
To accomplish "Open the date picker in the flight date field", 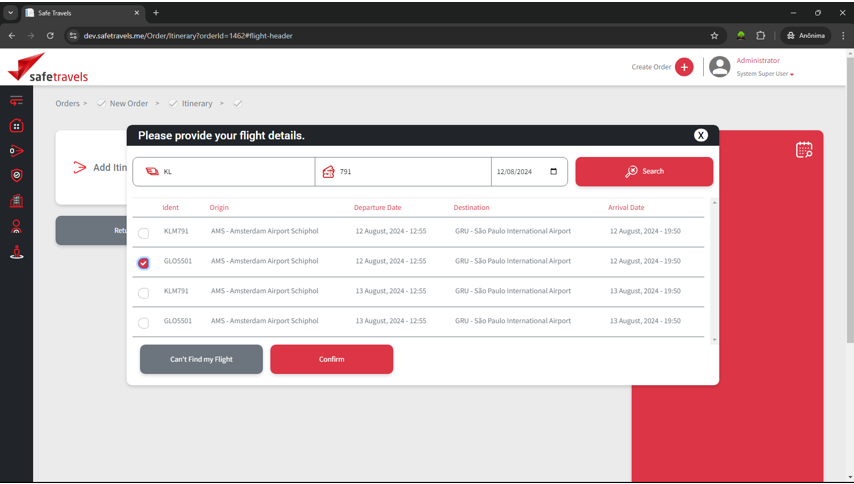I will pyautogui.click(x=554, y=172).
